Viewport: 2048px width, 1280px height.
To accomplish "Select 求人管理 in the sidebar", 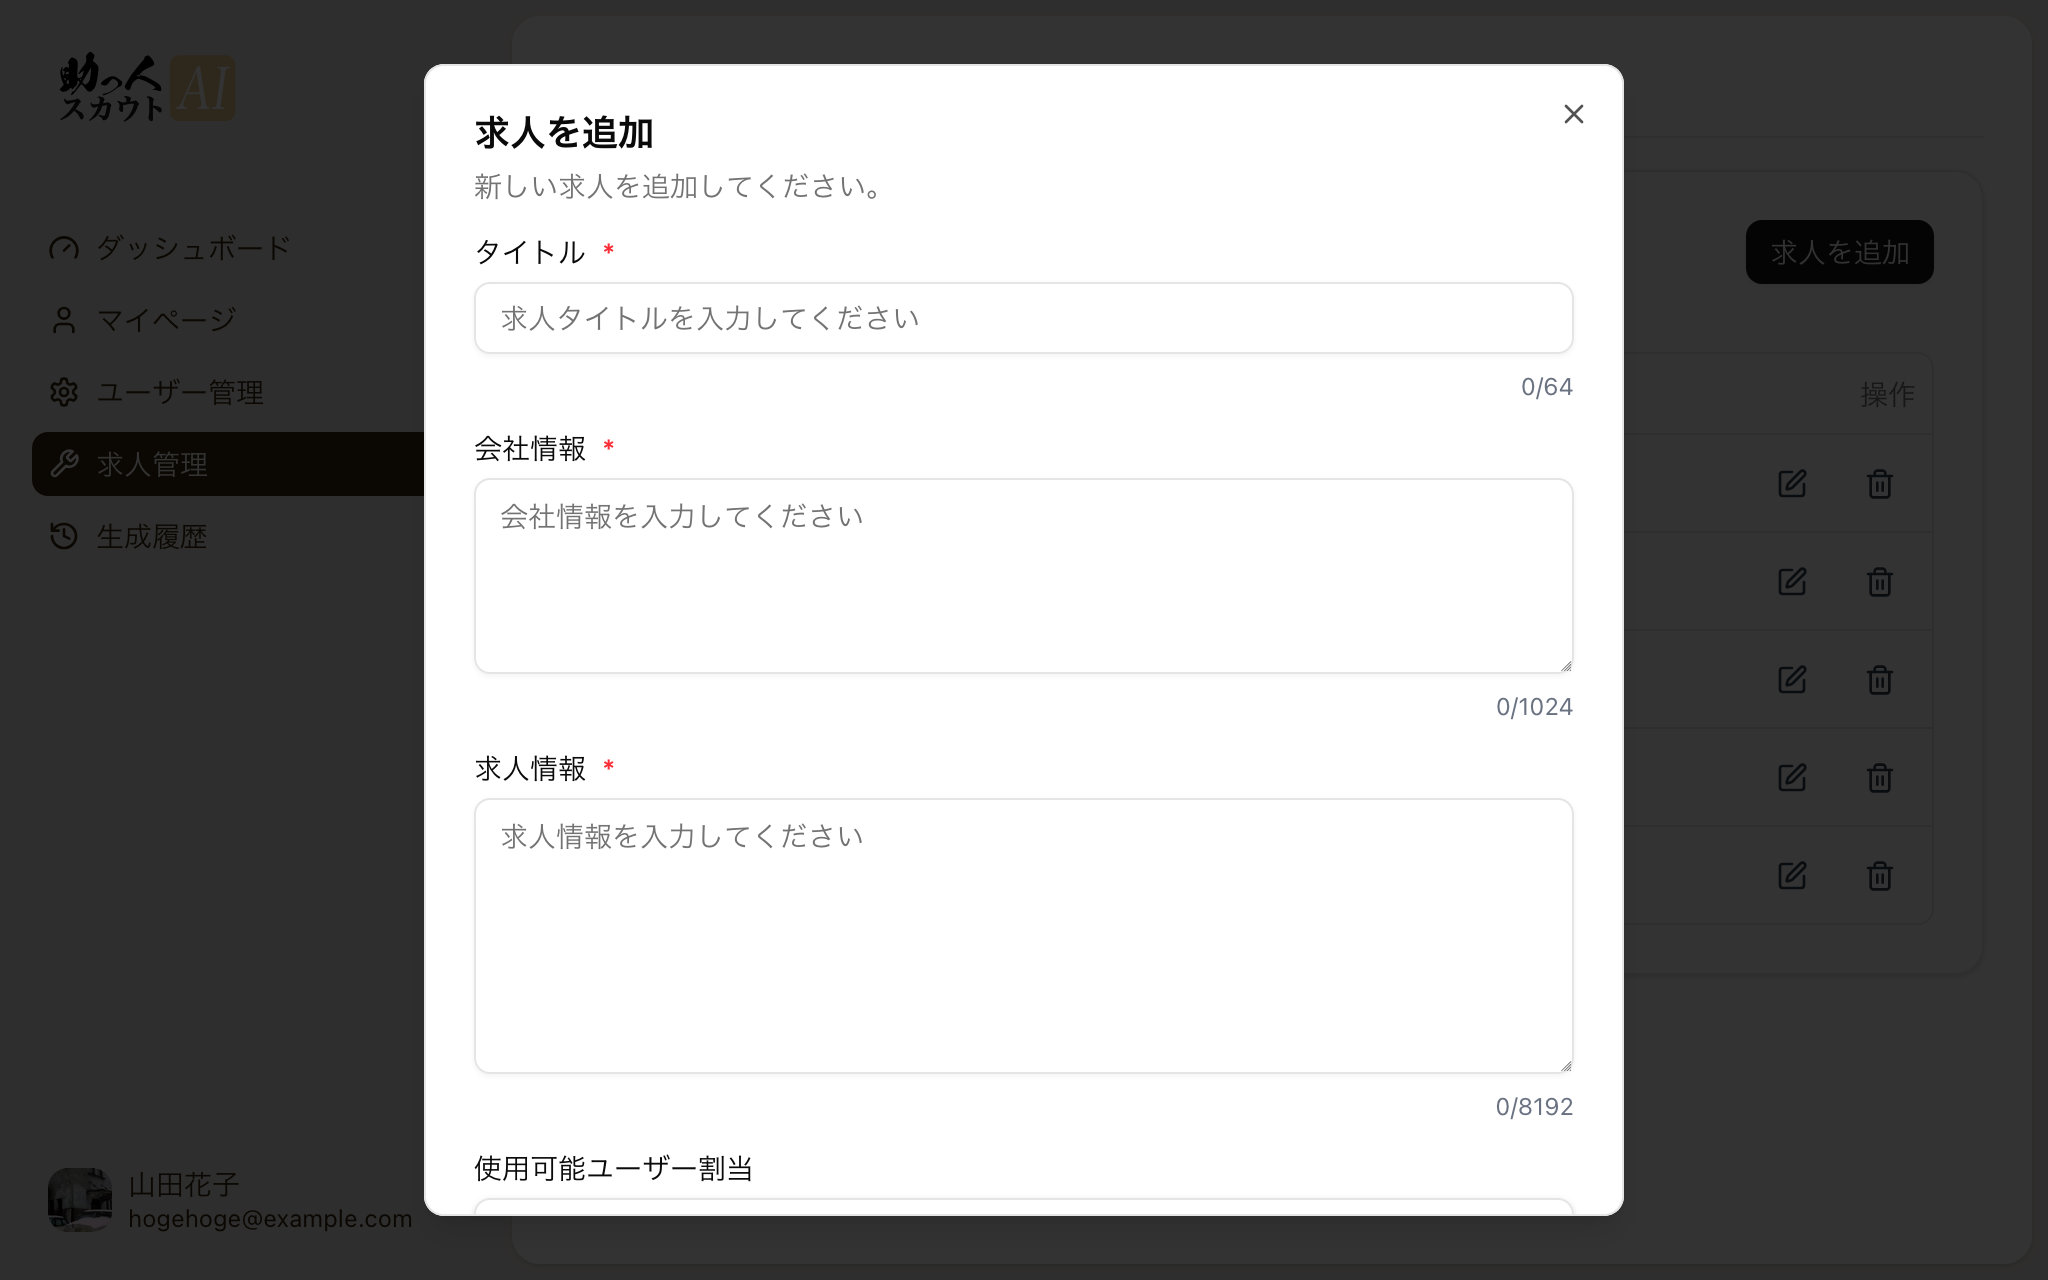I will (228, 464).
